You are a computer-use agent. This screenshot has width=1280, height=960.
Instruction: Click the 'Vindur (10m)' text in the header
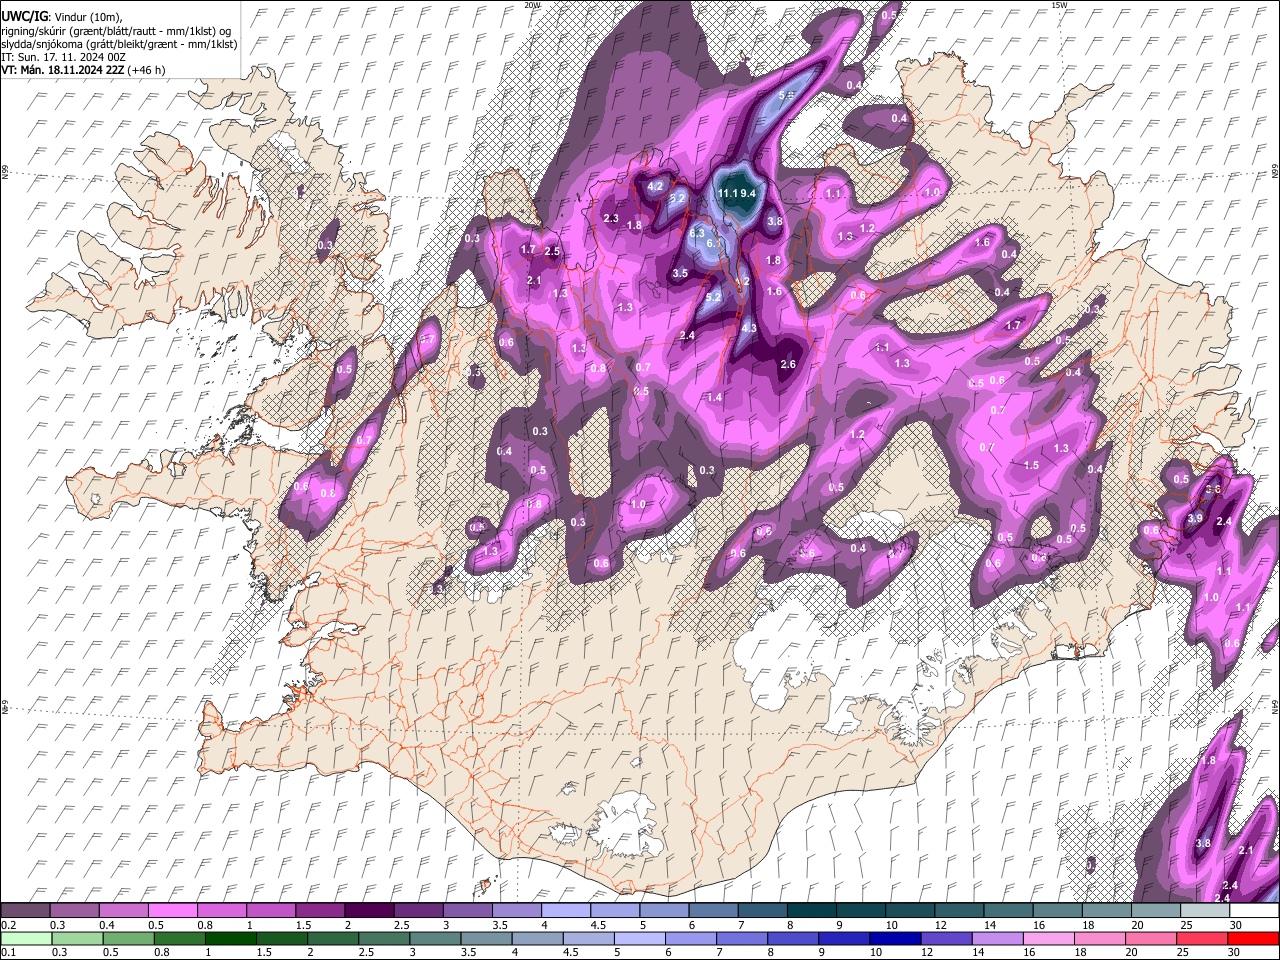pyautogui.click(x=87, y=17)
